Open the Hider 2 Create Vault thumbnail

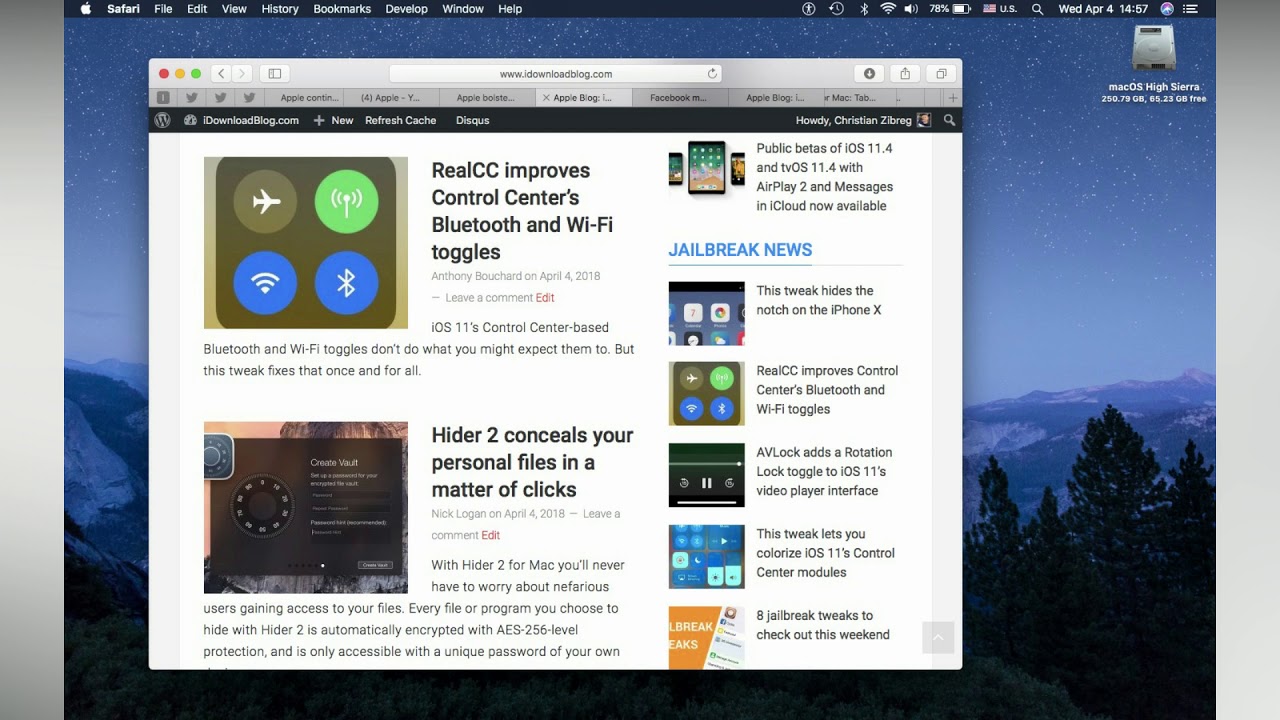pyautogui.click(x=306, y=507)
